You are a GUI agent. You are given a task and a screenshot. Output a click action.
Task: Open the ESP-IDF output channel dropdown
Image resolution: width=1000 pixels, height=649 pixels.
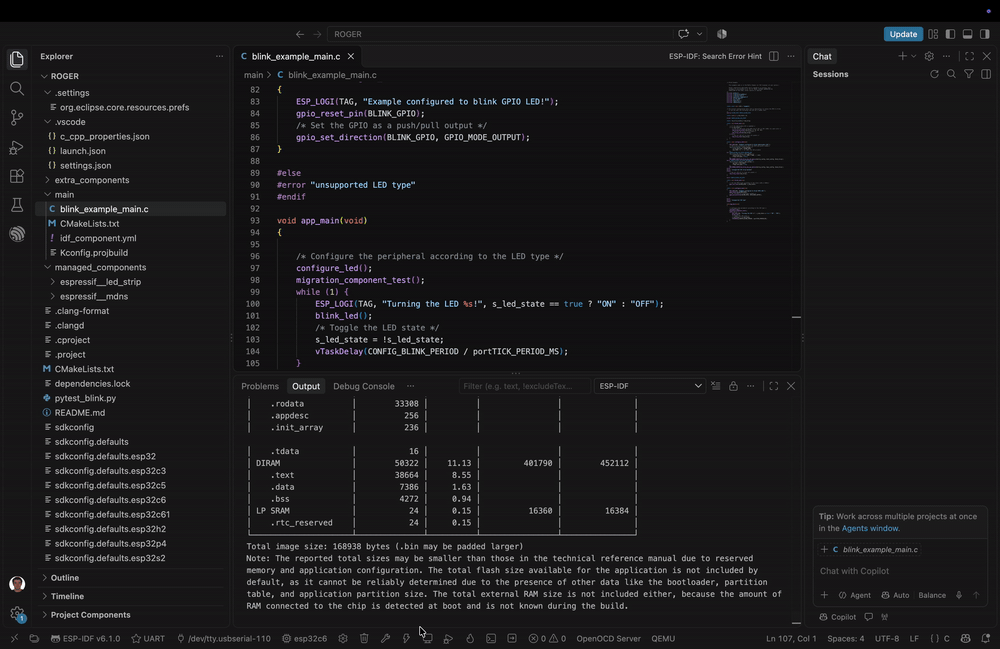pyautogui.click(x=649, y=386)
